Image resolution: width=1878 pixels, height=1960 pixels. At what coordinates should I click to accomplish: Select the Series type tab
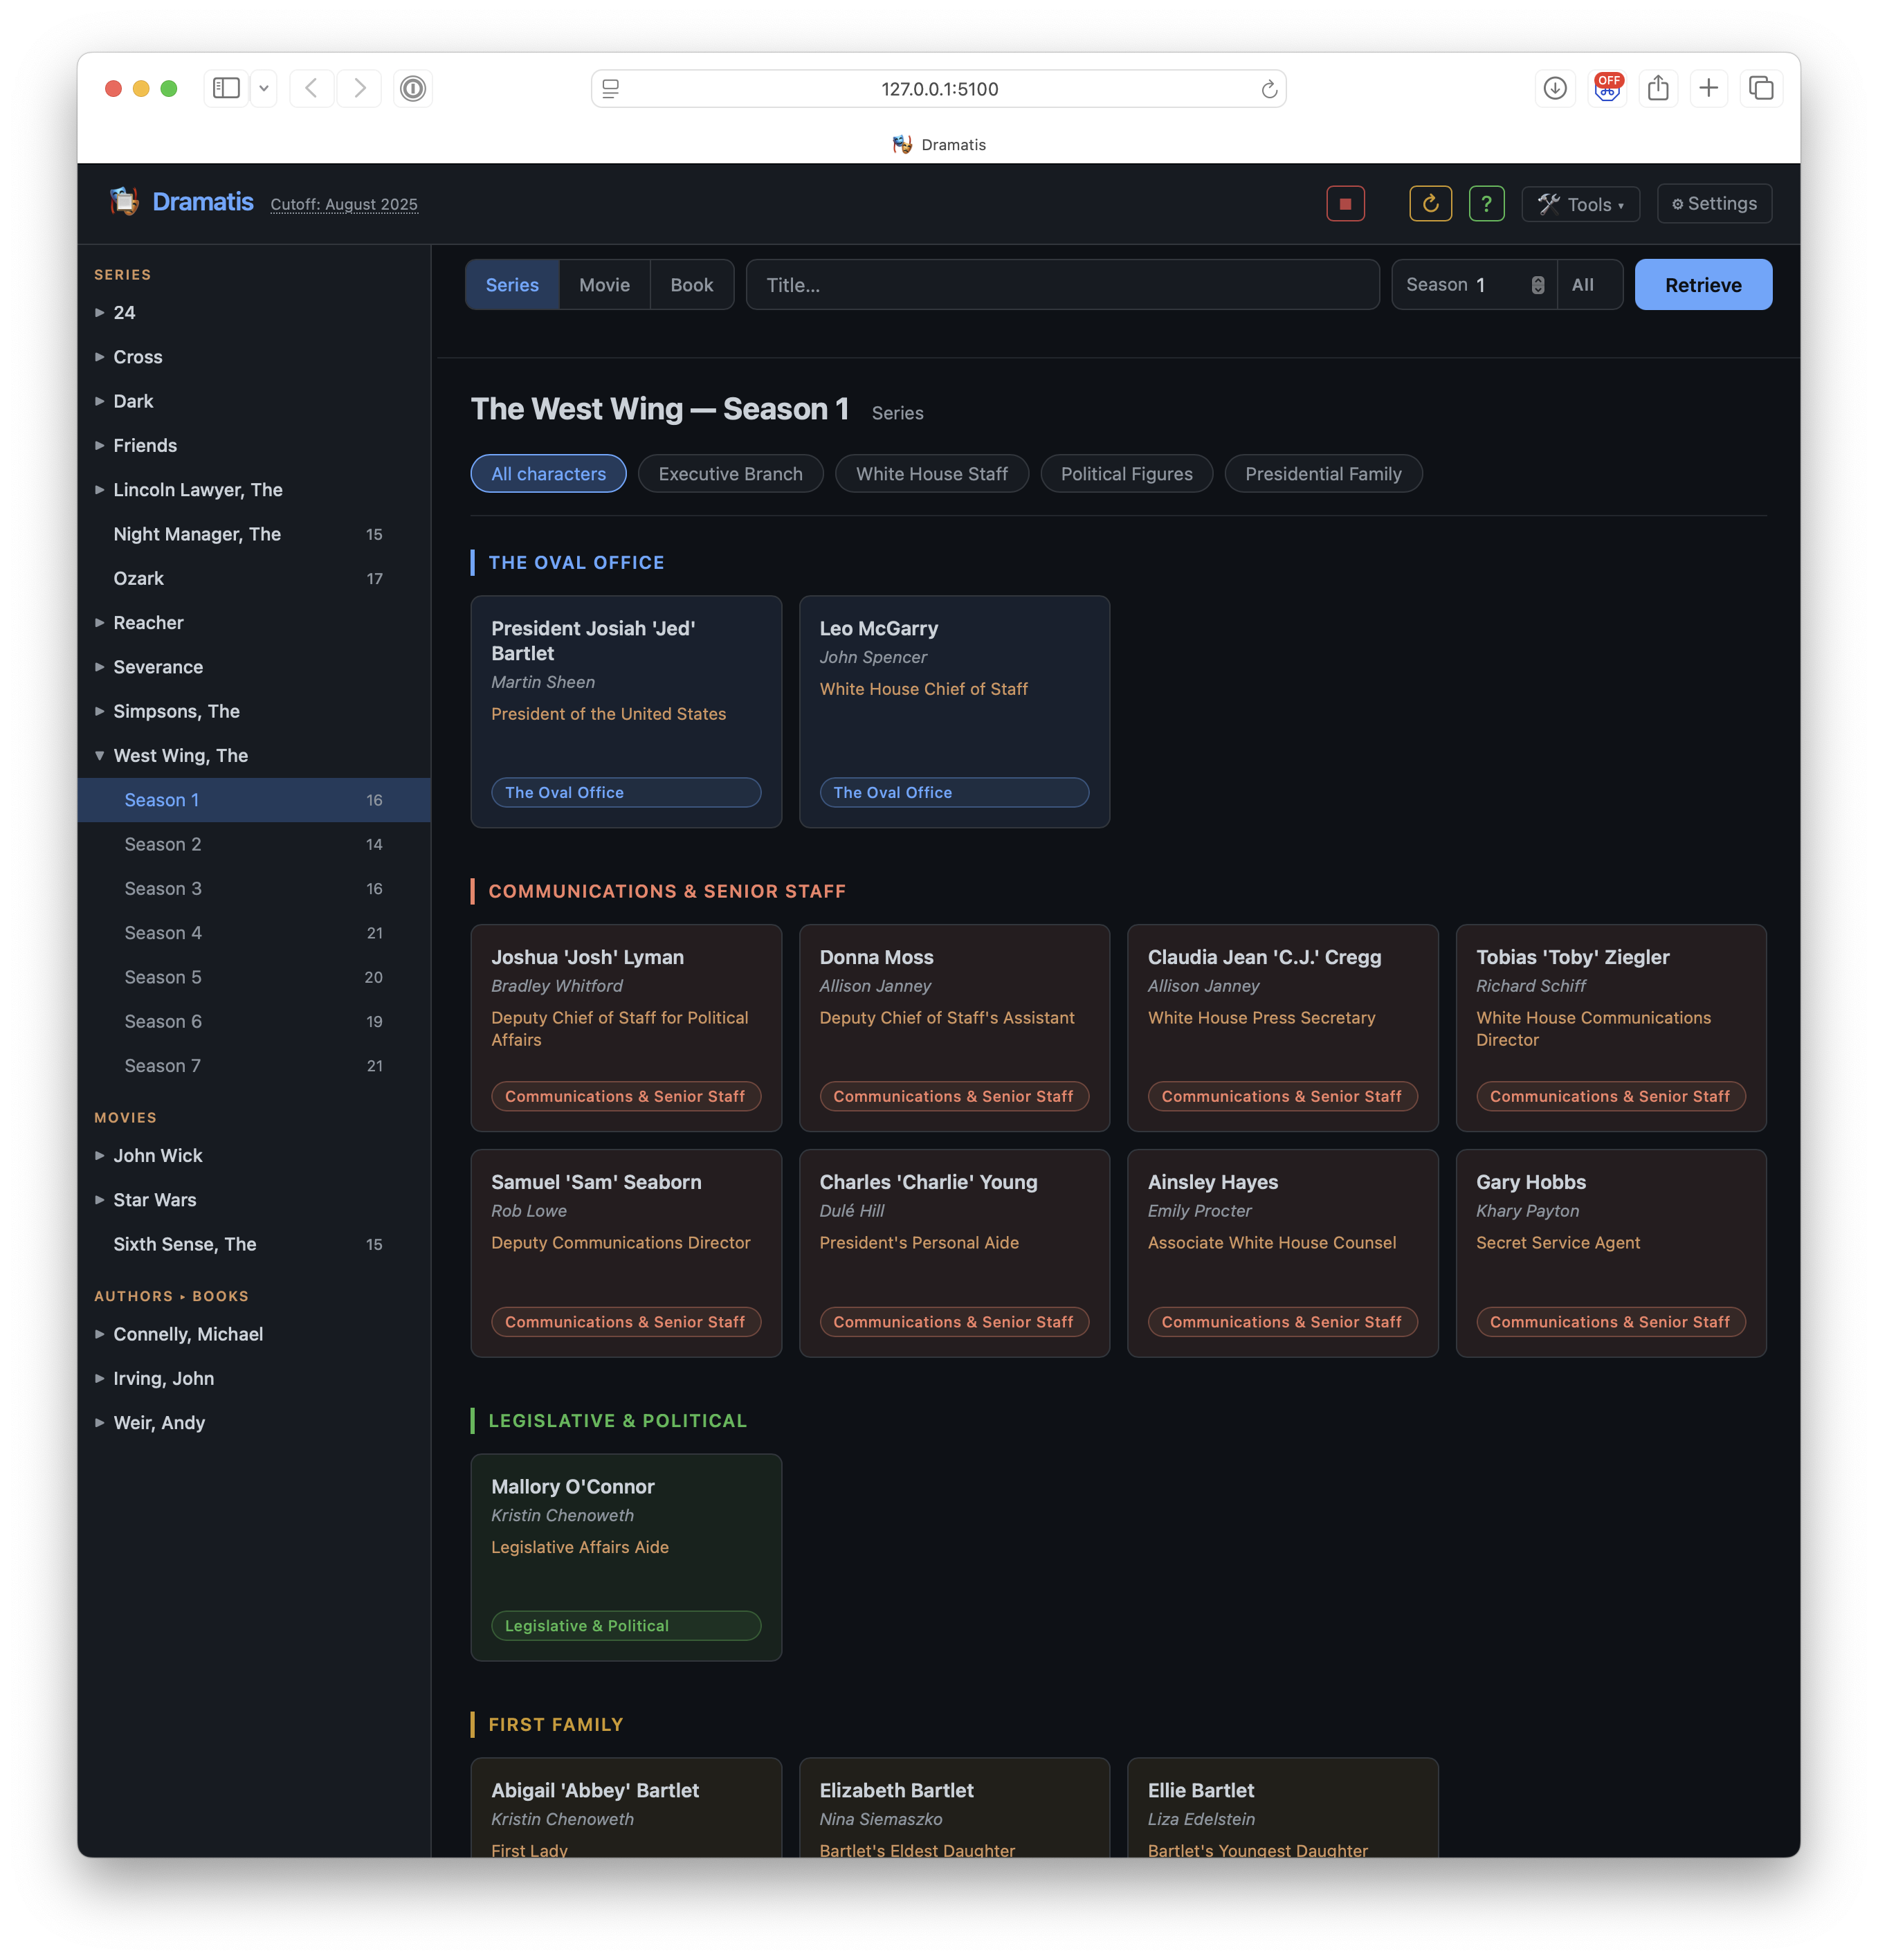click(x=512, y=285)
